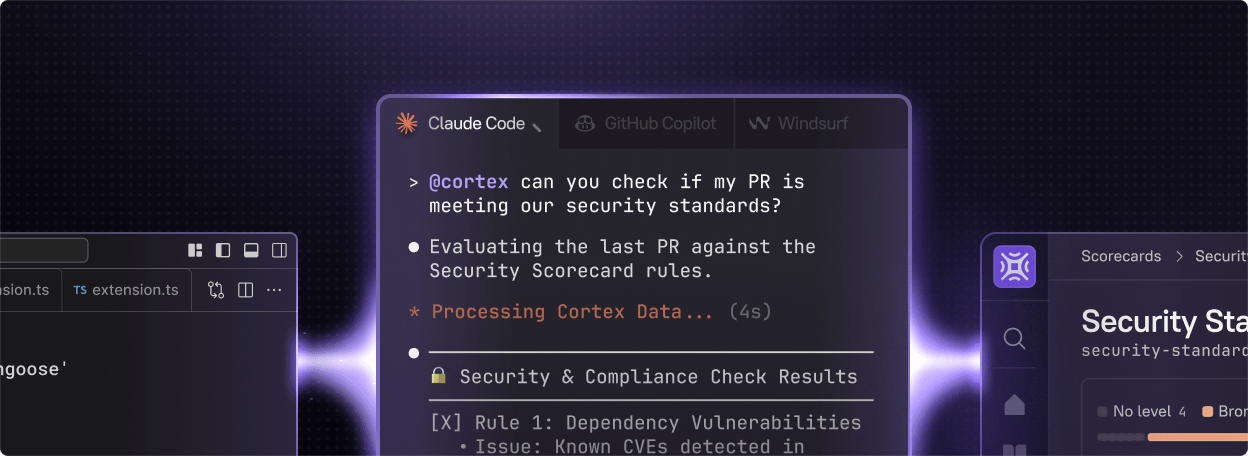Open search from the Cortex sidebar
This screenshot has width=1248, height=456.
coord(1014,339)
